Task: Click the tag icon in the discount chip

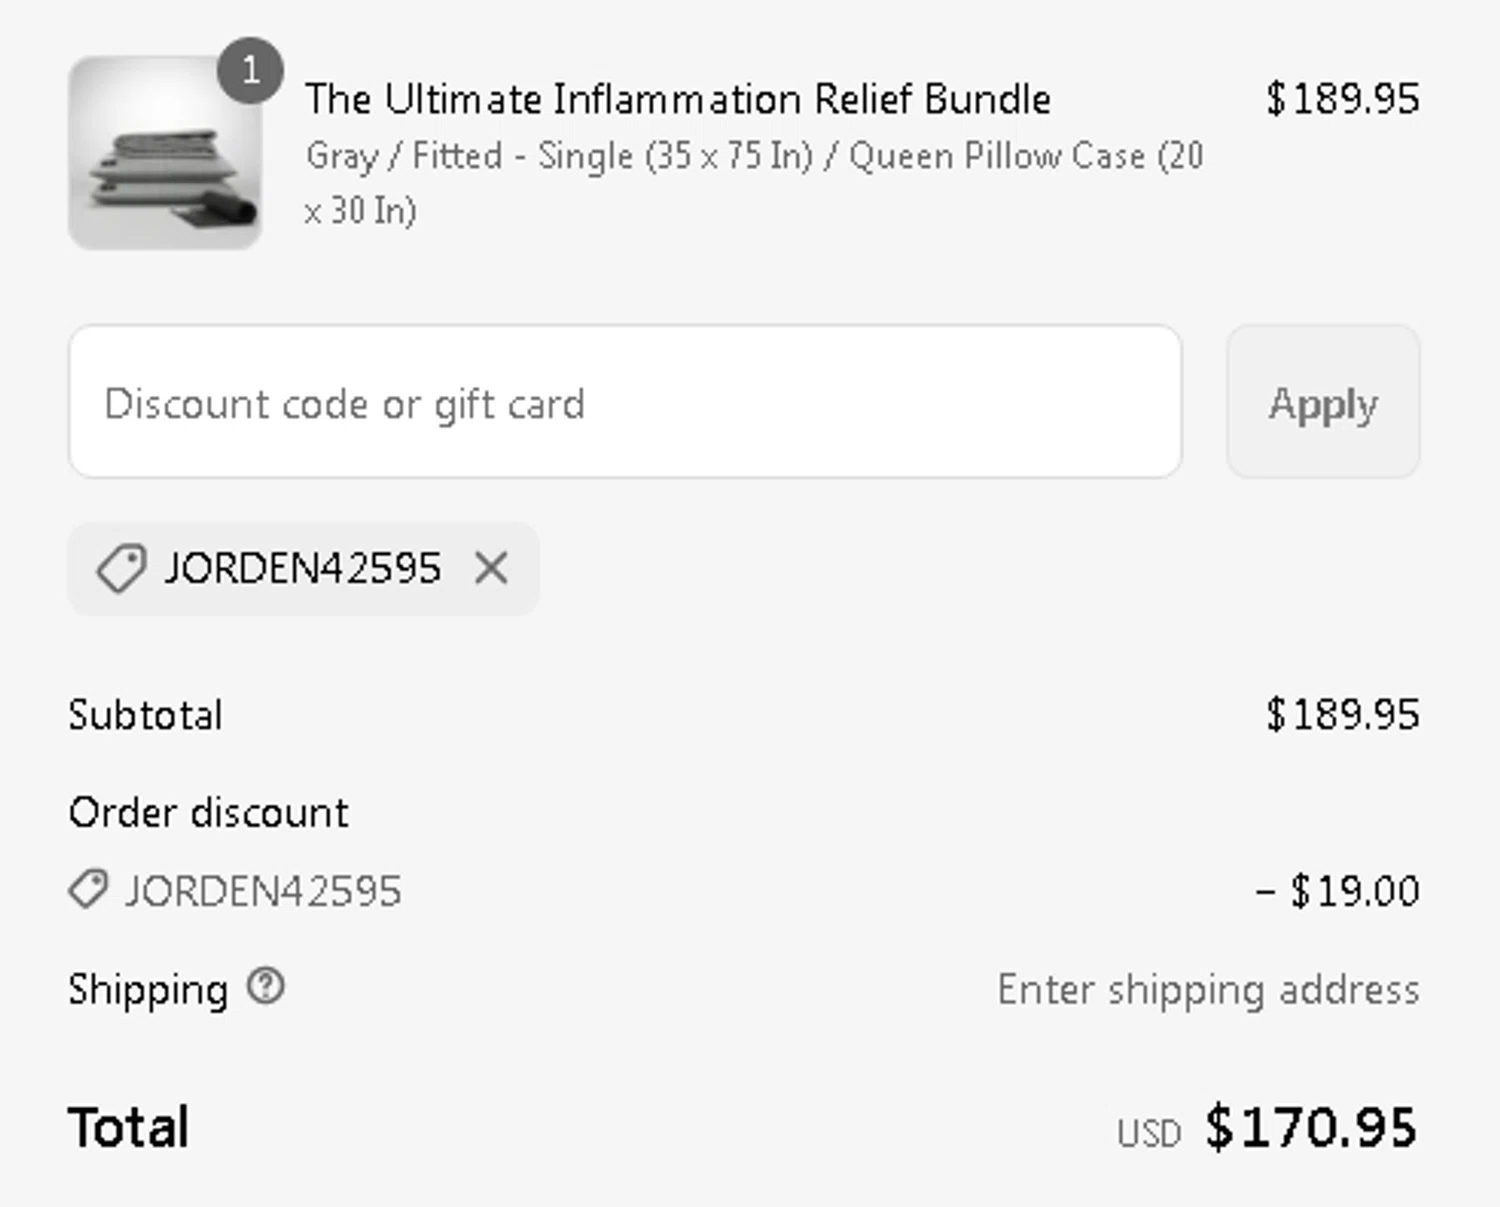Action: (121, 568)
